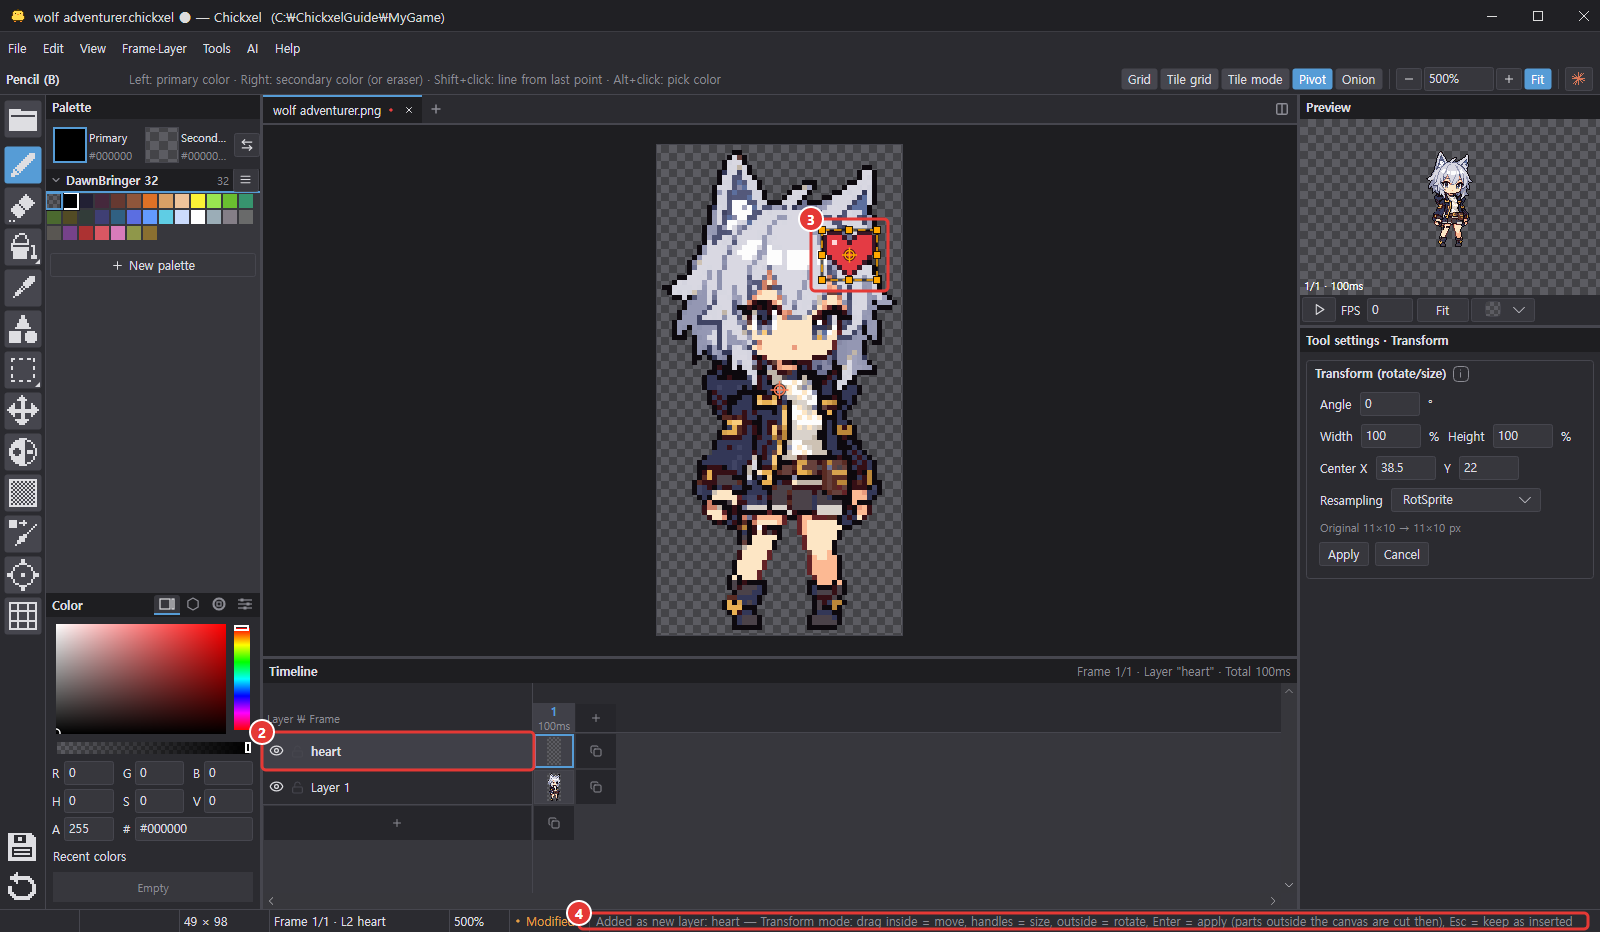Add a new frame to the timeline
Screen dimensions: 1600x932
point(596,718)
